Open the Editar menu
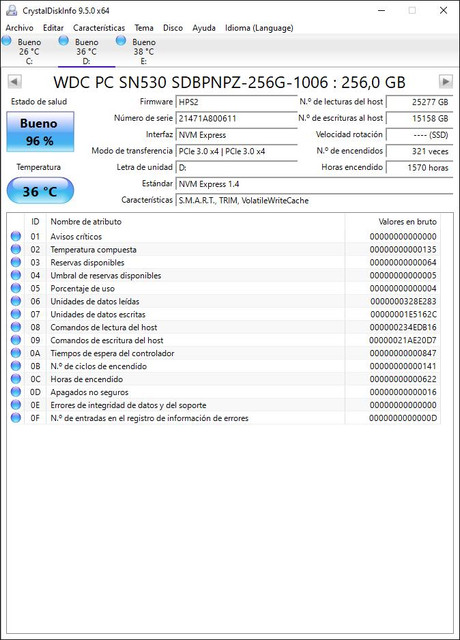This screenshot has width=460, height=640. click(53, 28)
